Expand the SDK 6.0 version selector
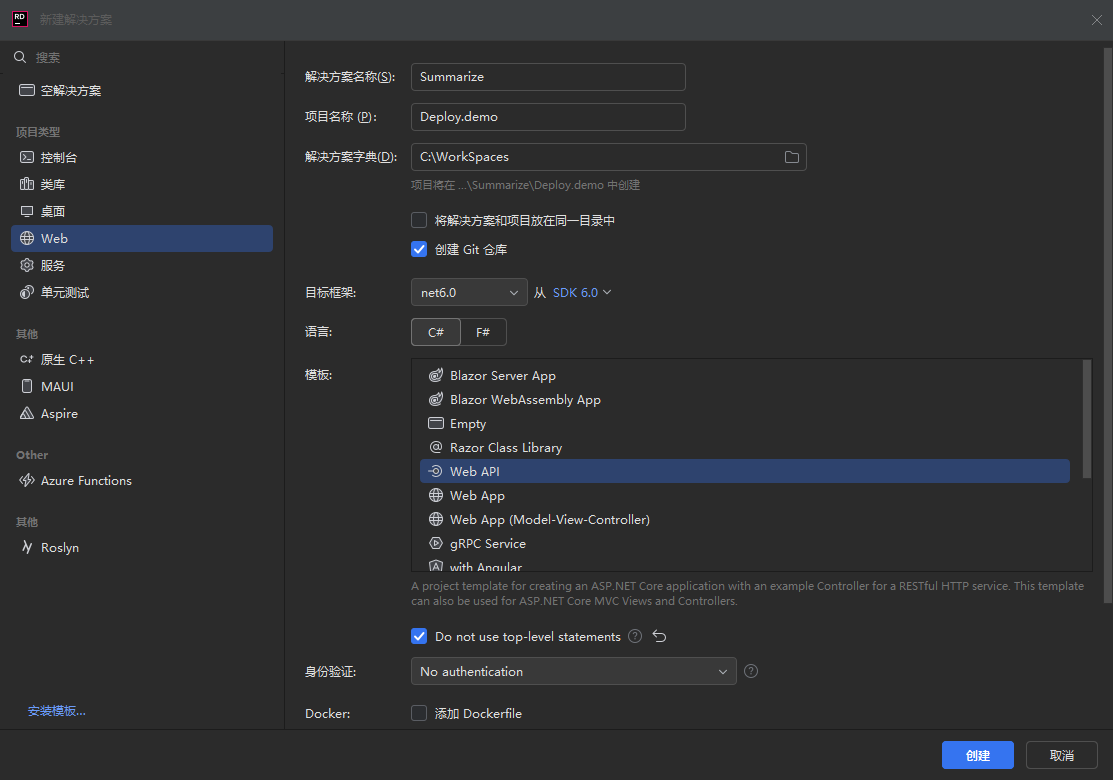 coord(582,292)
